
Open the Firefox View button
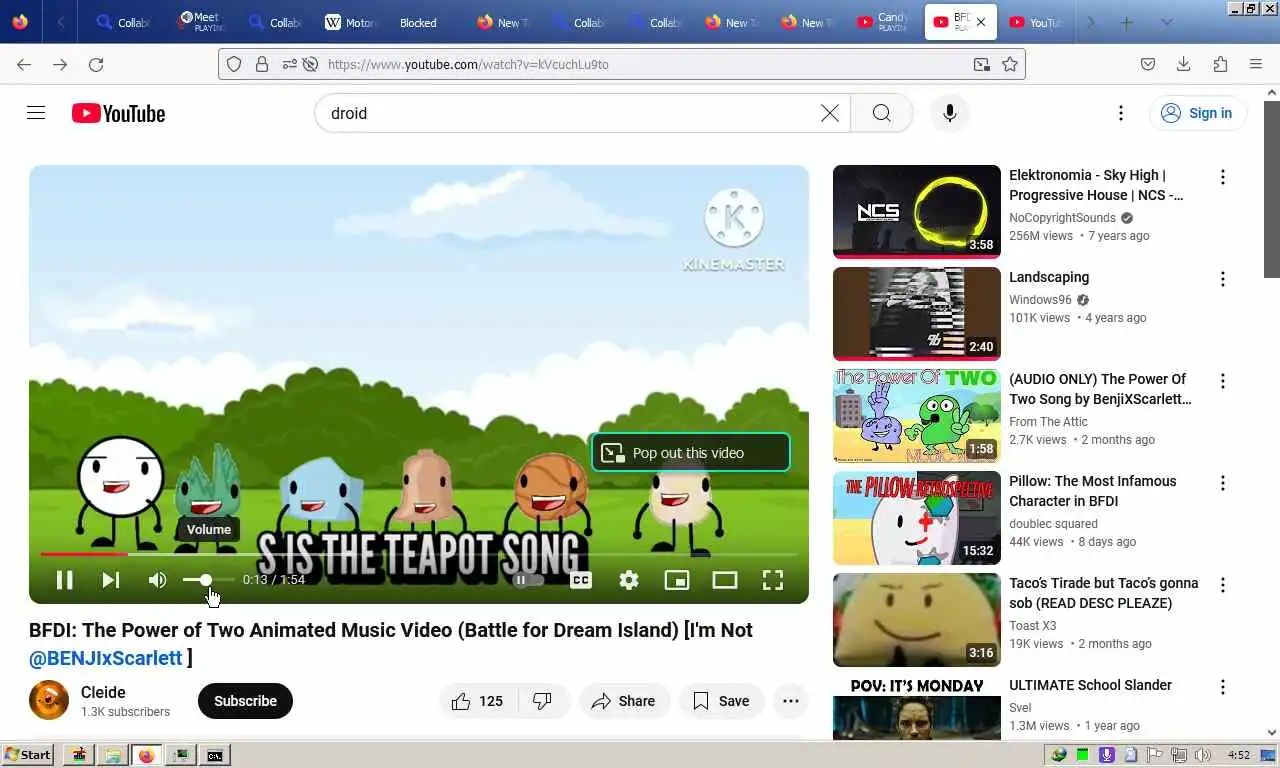(20, 22)
